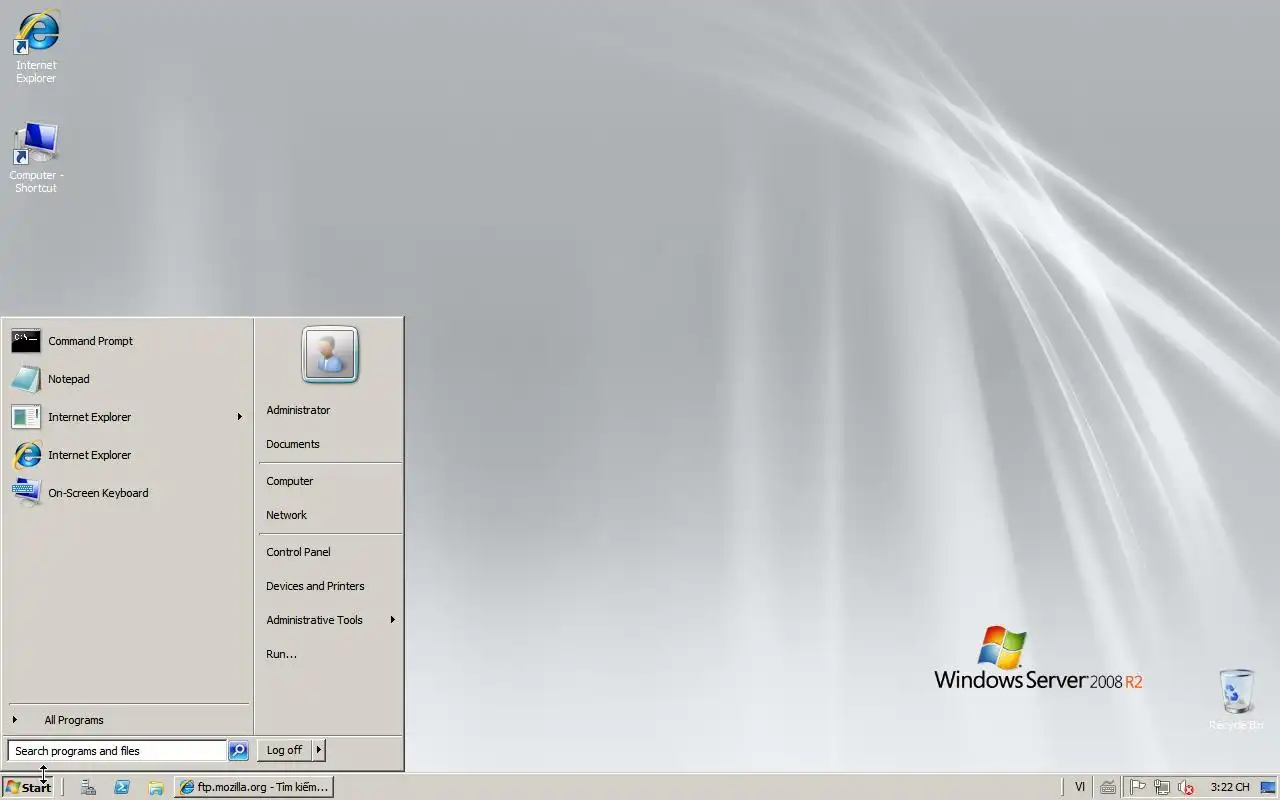Click the Start button on the taskbar
Screen dimensions: 1280x800
[28, 787]
